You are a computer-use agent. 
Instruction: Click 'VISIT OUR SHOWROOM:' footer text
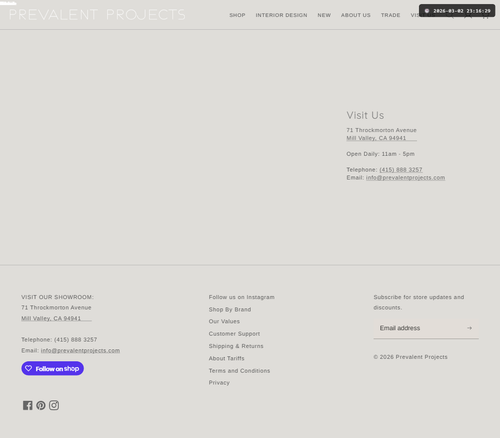coord(57,297)
